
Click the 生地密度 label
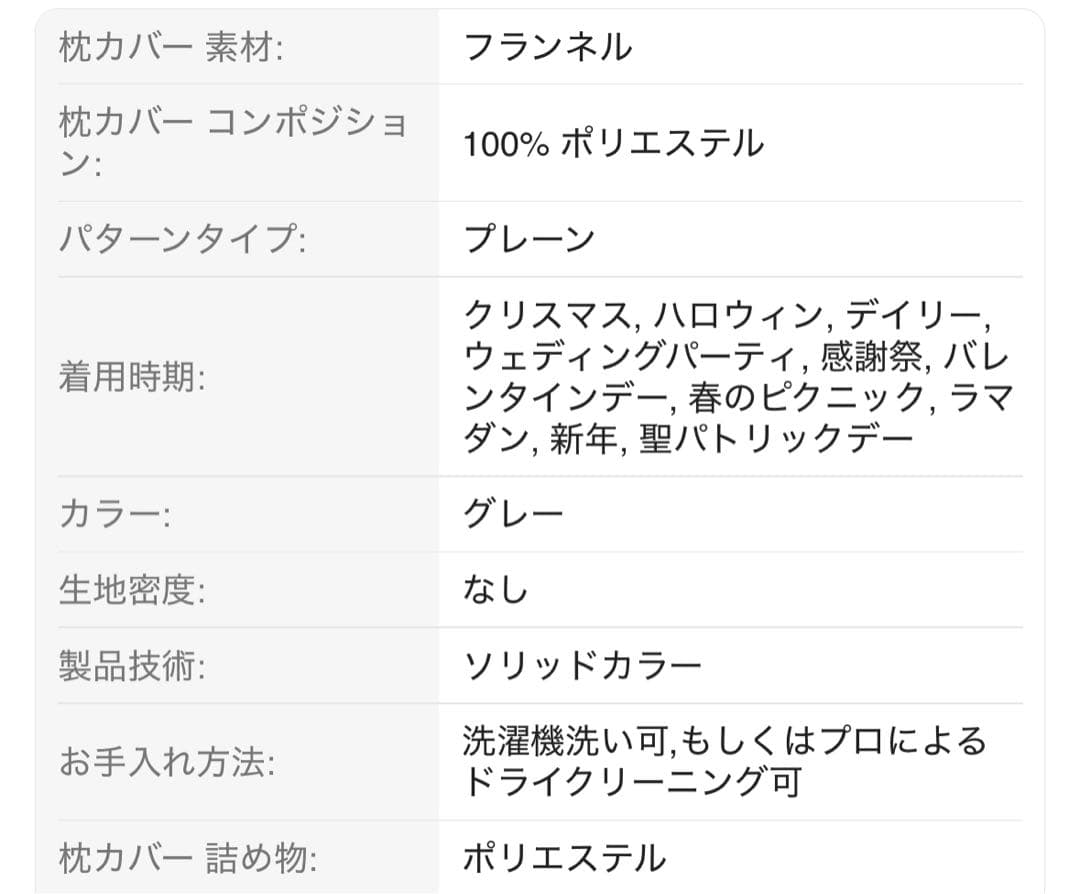point(131,591)
